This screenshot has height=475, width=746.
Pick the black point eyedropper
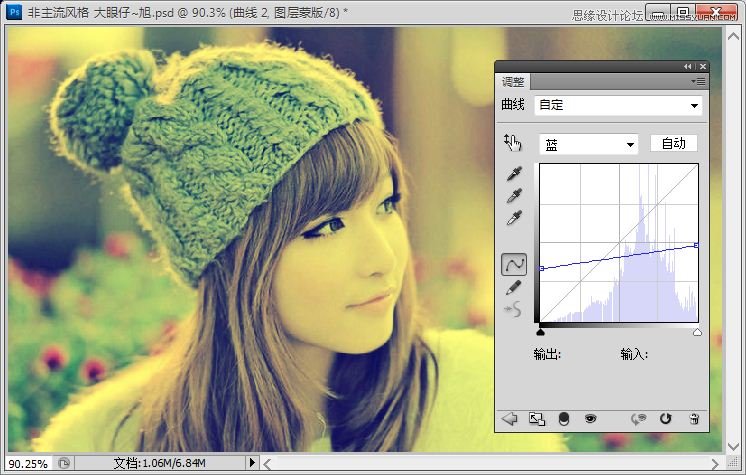coord(514,174)
